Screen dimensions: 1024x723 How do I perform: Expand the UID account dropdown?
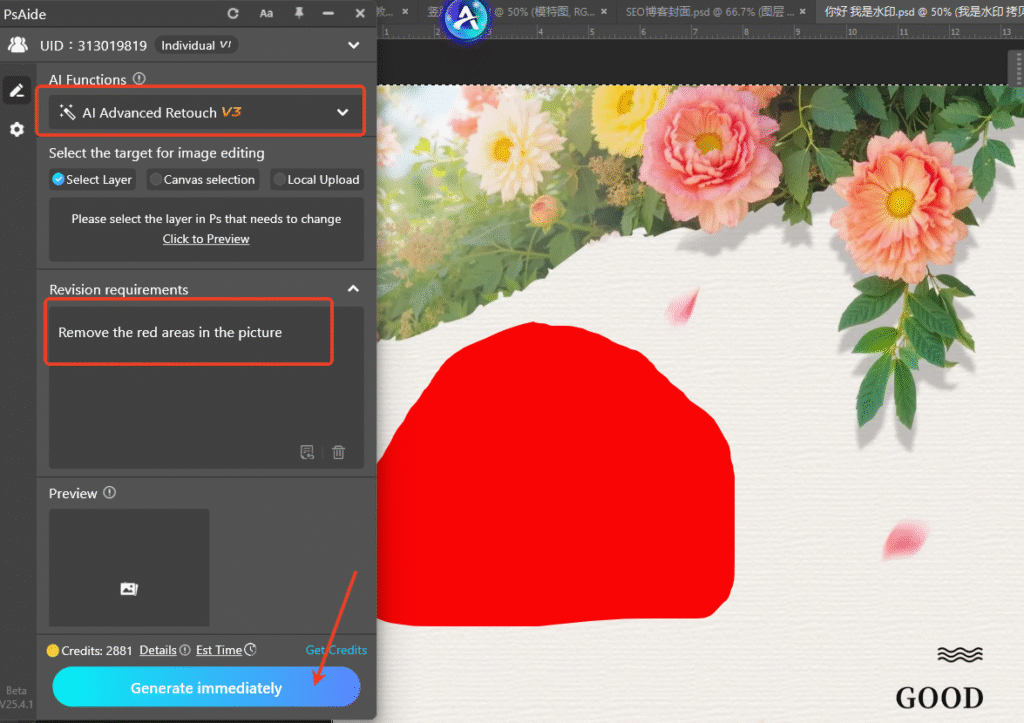(x=353, y=45)
